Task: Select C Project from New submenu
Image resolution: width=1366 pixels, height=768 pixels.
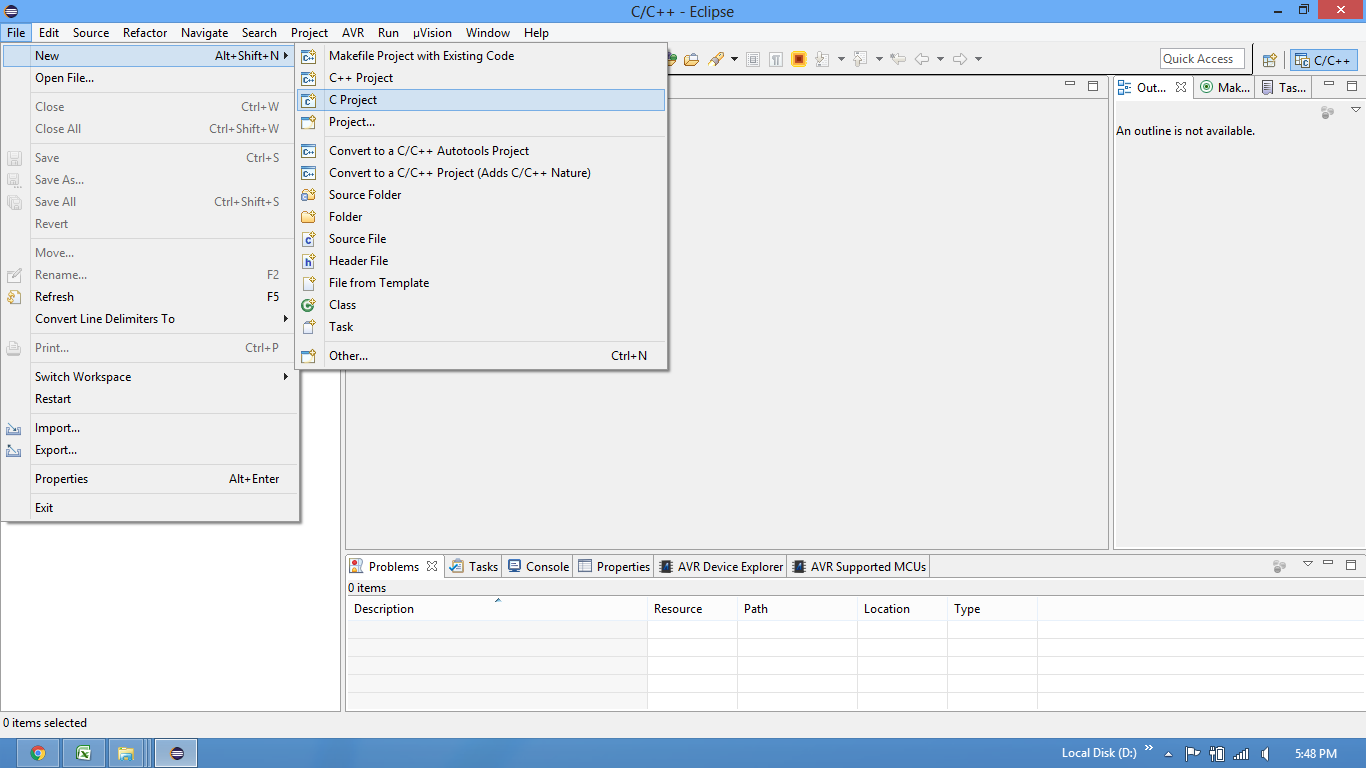Action: (x=353, y=100)
